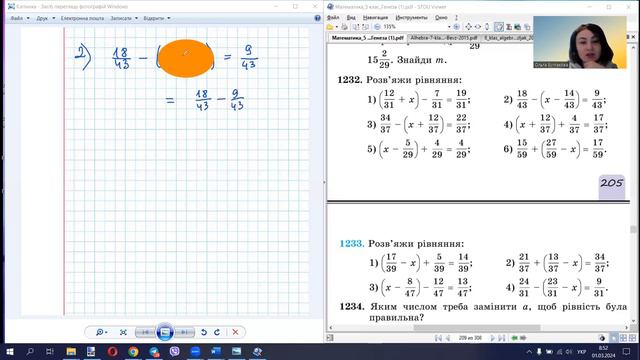Open Viber from taskbar
Screen dimensions: 640x360
click(x=175, y=351)
